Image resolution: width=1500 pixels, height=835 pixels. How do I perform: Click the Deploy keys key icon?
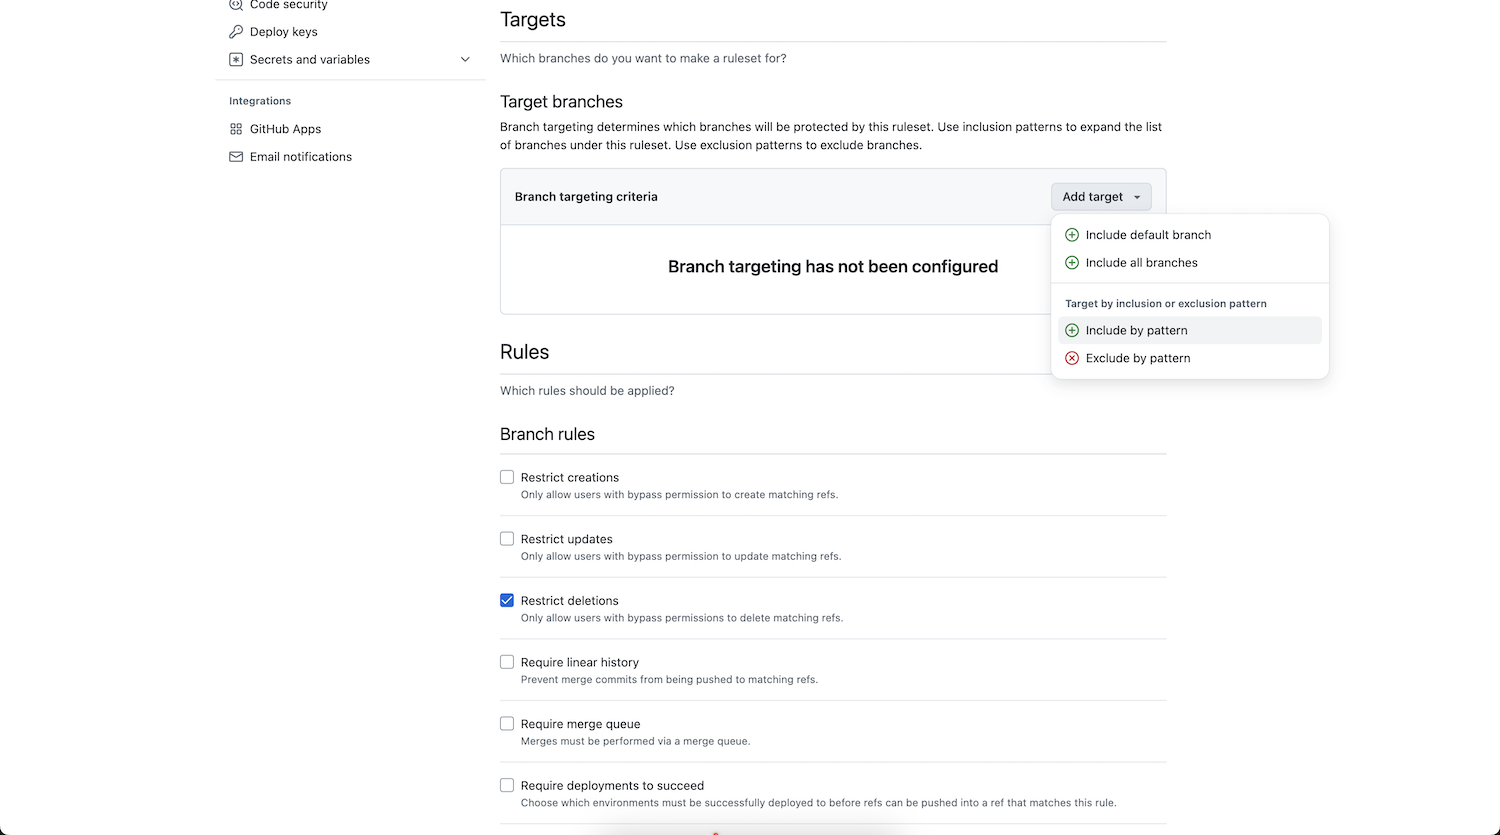pyautogui.click(x=236, y=32)
